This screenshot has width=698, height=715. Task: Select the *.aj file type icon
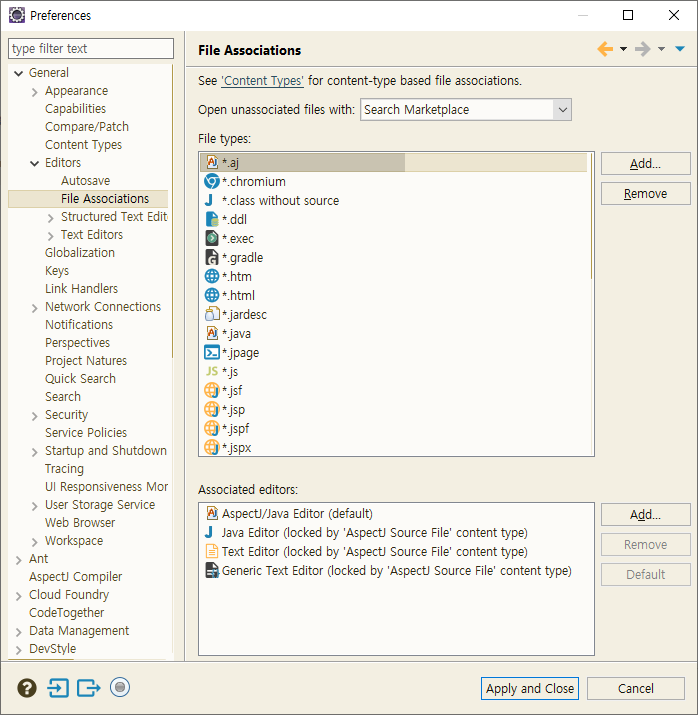tap(212, 162)
